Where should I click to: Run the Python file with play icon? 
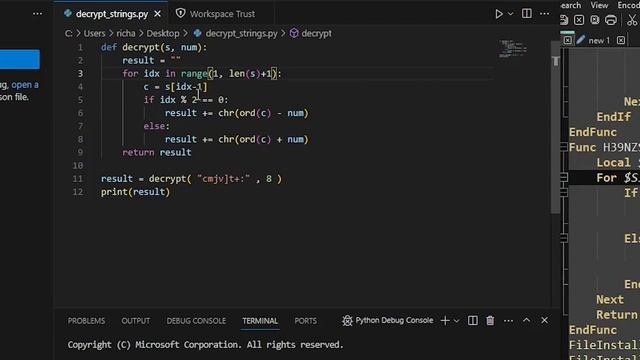tap(499, 14)
